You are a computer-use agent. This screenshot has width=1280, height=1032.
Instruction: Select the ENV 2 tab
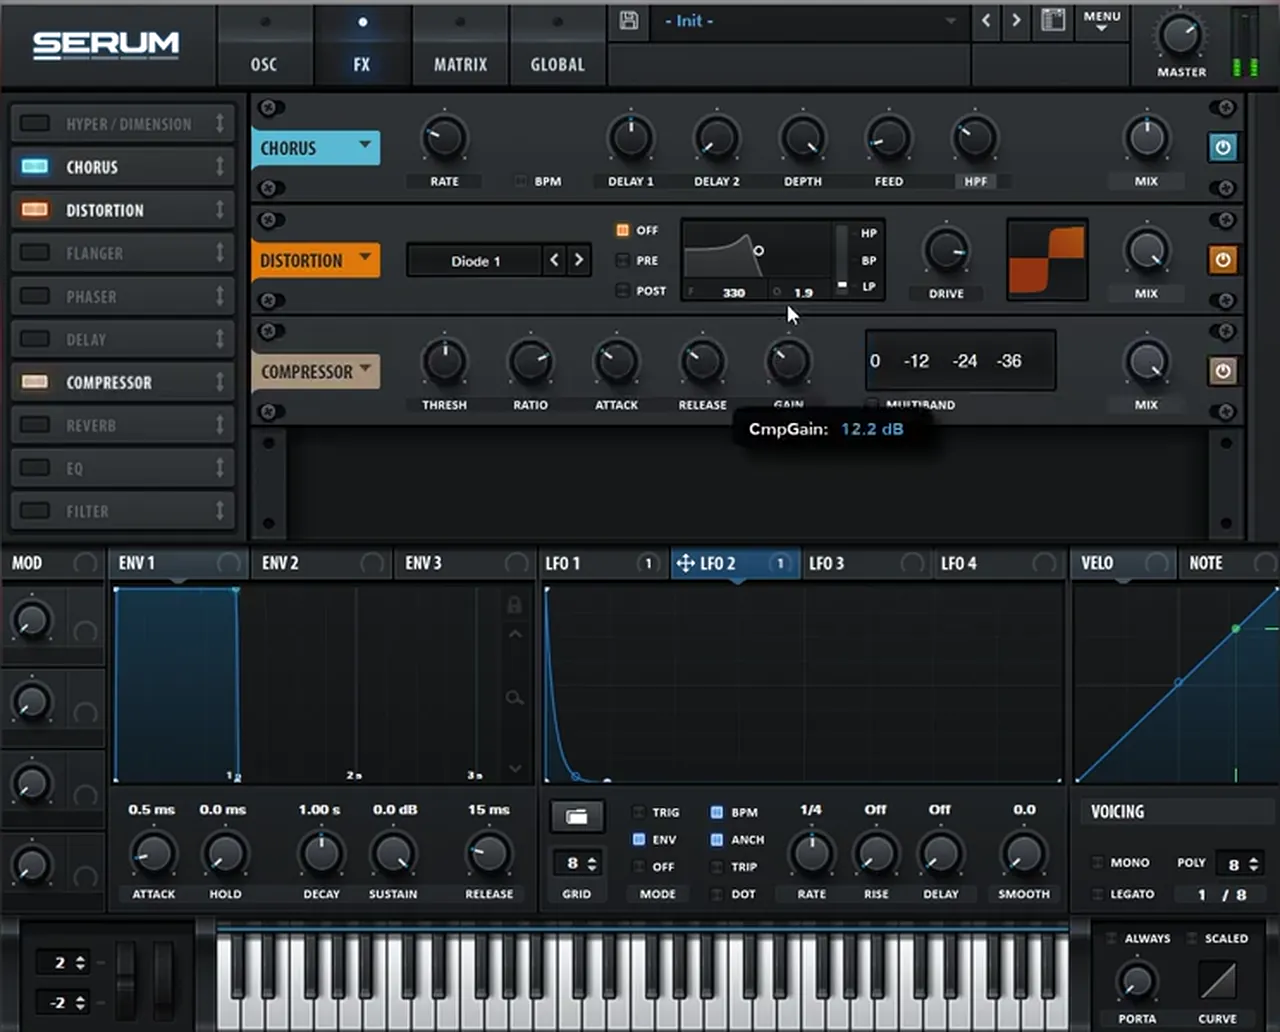321,563
